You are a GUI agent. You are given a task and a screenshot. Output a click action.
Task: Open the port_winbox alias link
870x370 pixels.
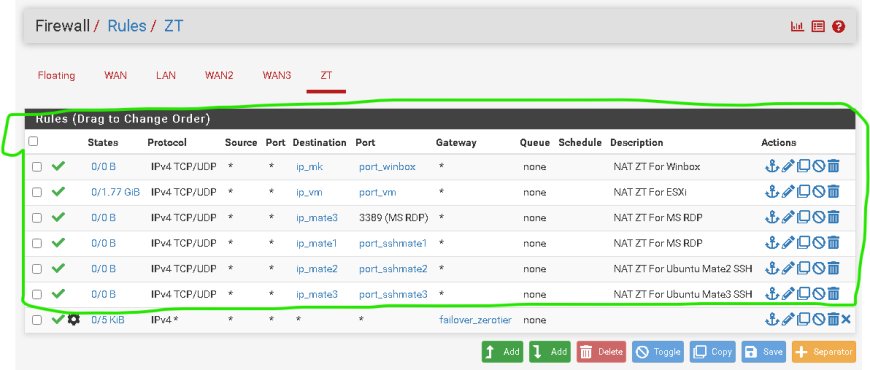[x=387, y=166]
